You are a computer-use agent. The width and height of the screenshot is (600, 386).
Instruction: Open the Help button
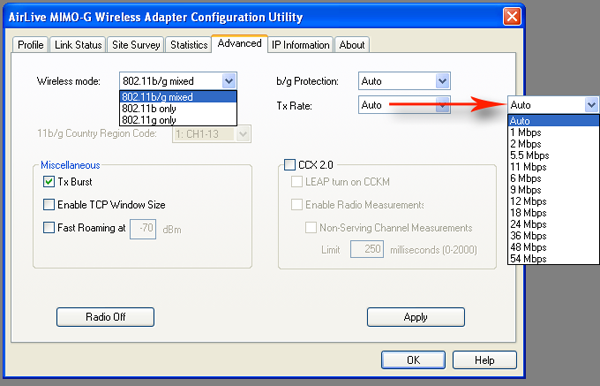click(484, 360)
